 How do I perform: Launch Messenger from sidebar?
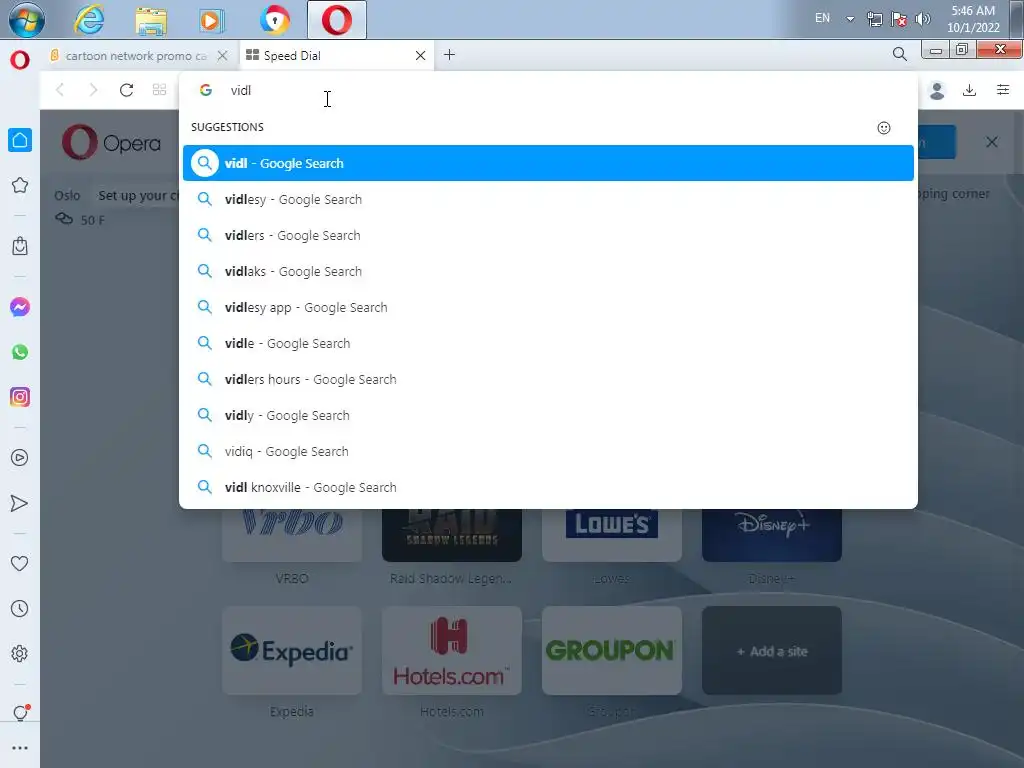pos(20,307)
